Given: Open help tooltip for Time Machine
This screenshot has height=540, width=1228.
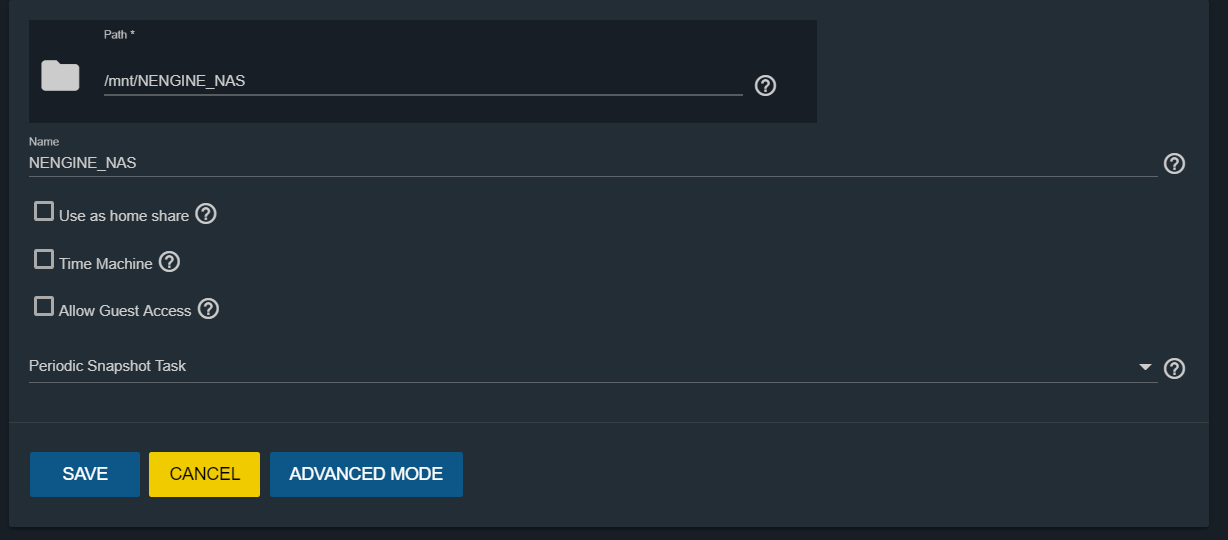Looking at the screenshot, I should pyautogui.click(x=170, y=262).
